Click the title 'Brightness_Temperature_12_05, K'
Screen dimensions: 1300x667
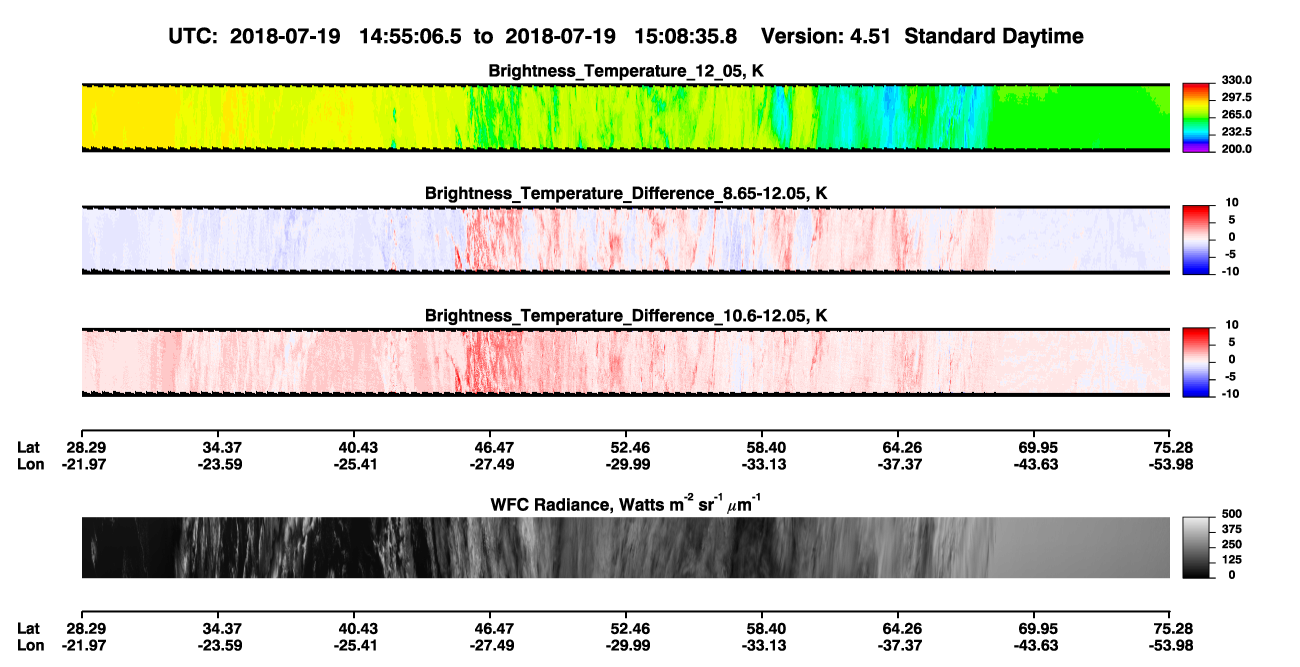(x=625, y=71)
